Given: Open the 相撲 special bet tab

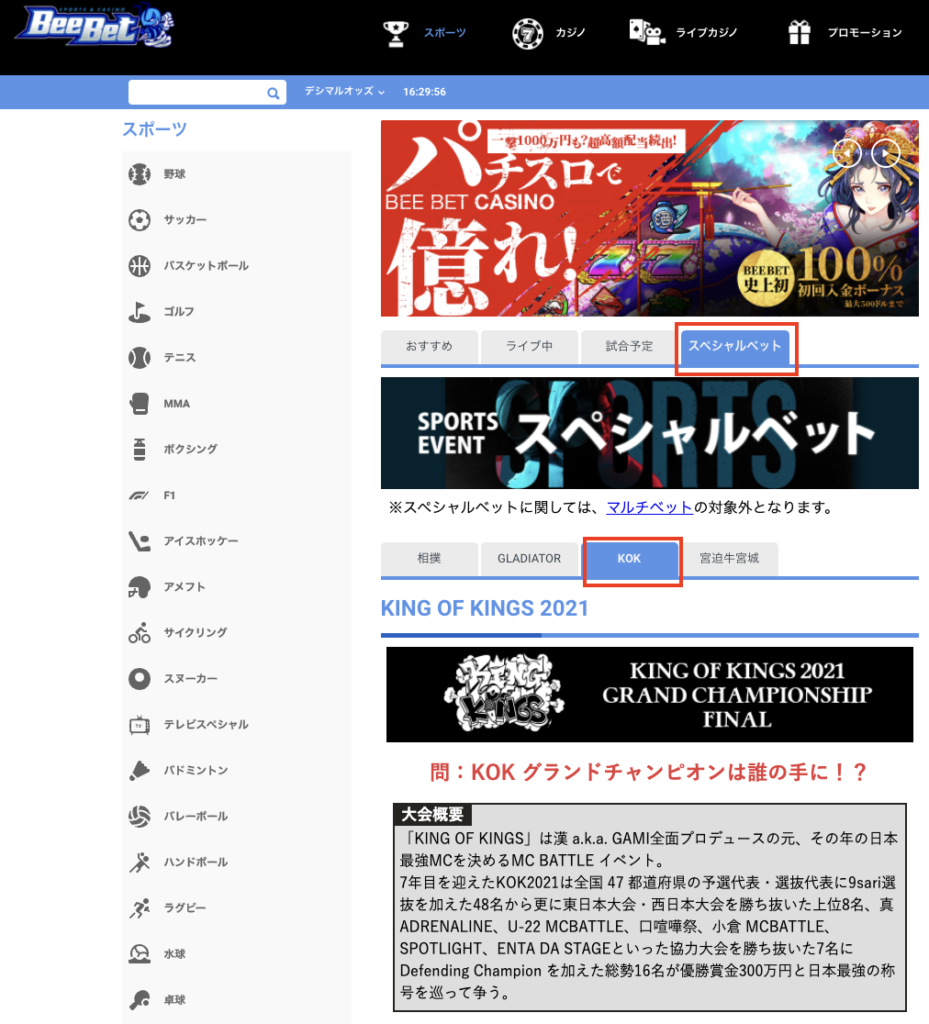Looking at the screenshot, I should pyautogui.click(x=429, y=558).
